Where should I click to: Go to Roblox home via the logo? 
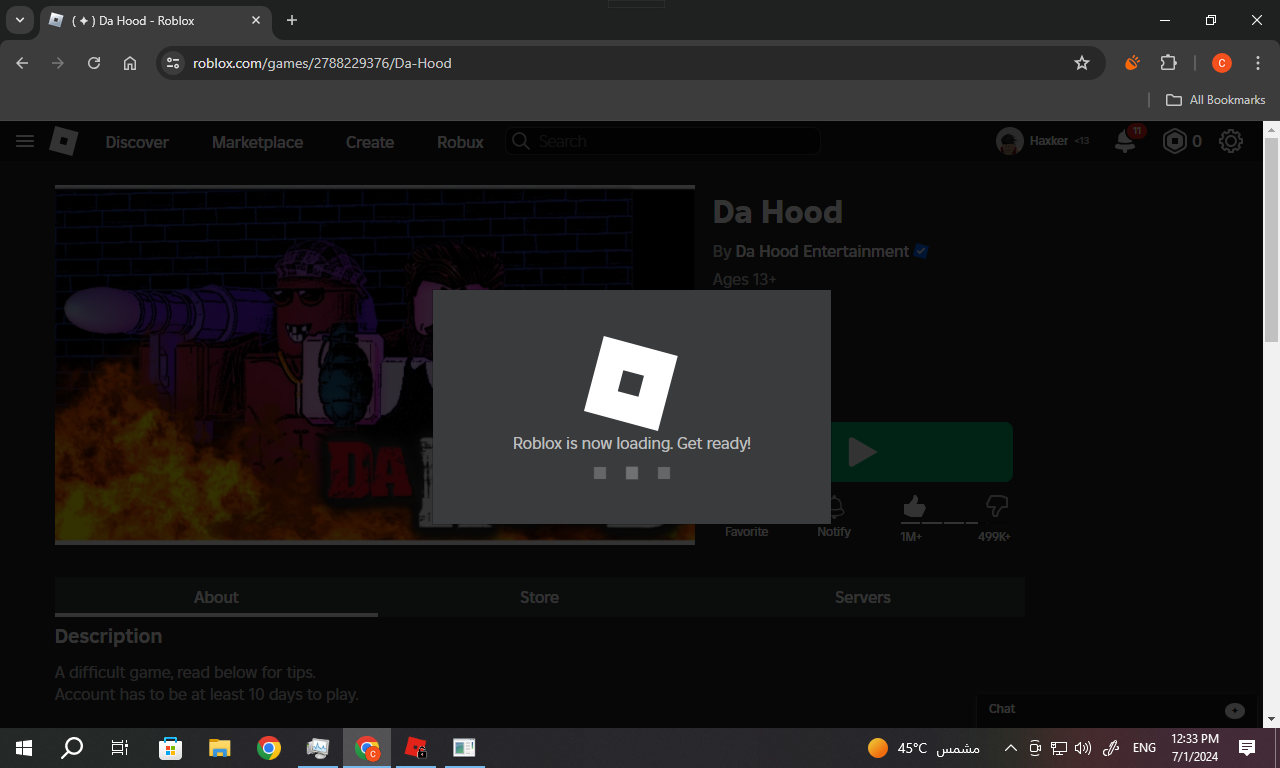(64, 141)
